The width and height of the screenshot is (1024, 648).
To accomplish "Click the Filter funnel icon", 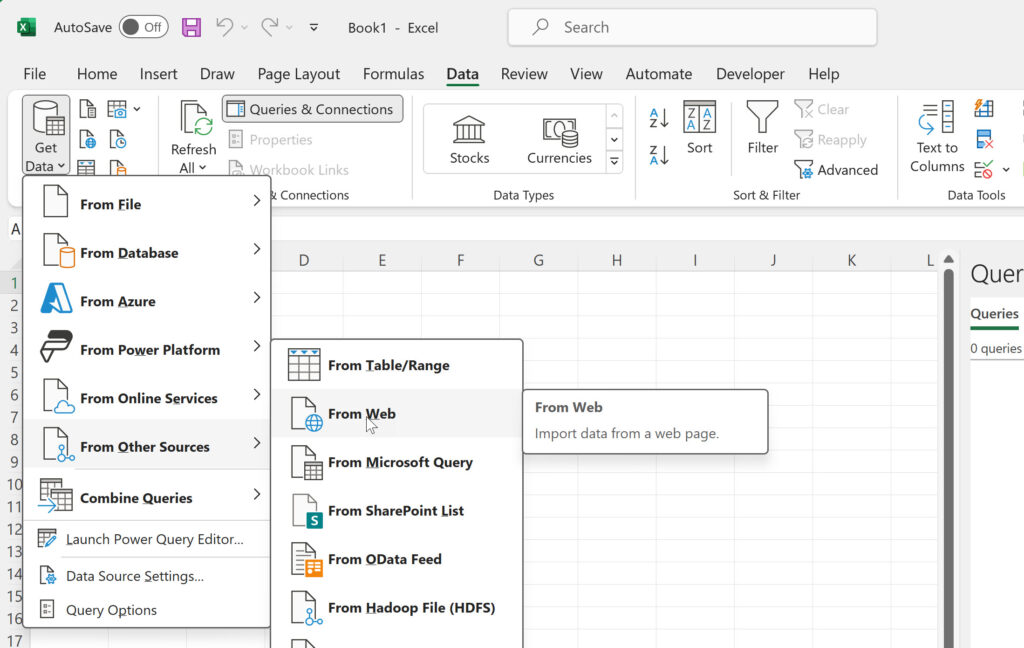I will click(x=762, y=128).
